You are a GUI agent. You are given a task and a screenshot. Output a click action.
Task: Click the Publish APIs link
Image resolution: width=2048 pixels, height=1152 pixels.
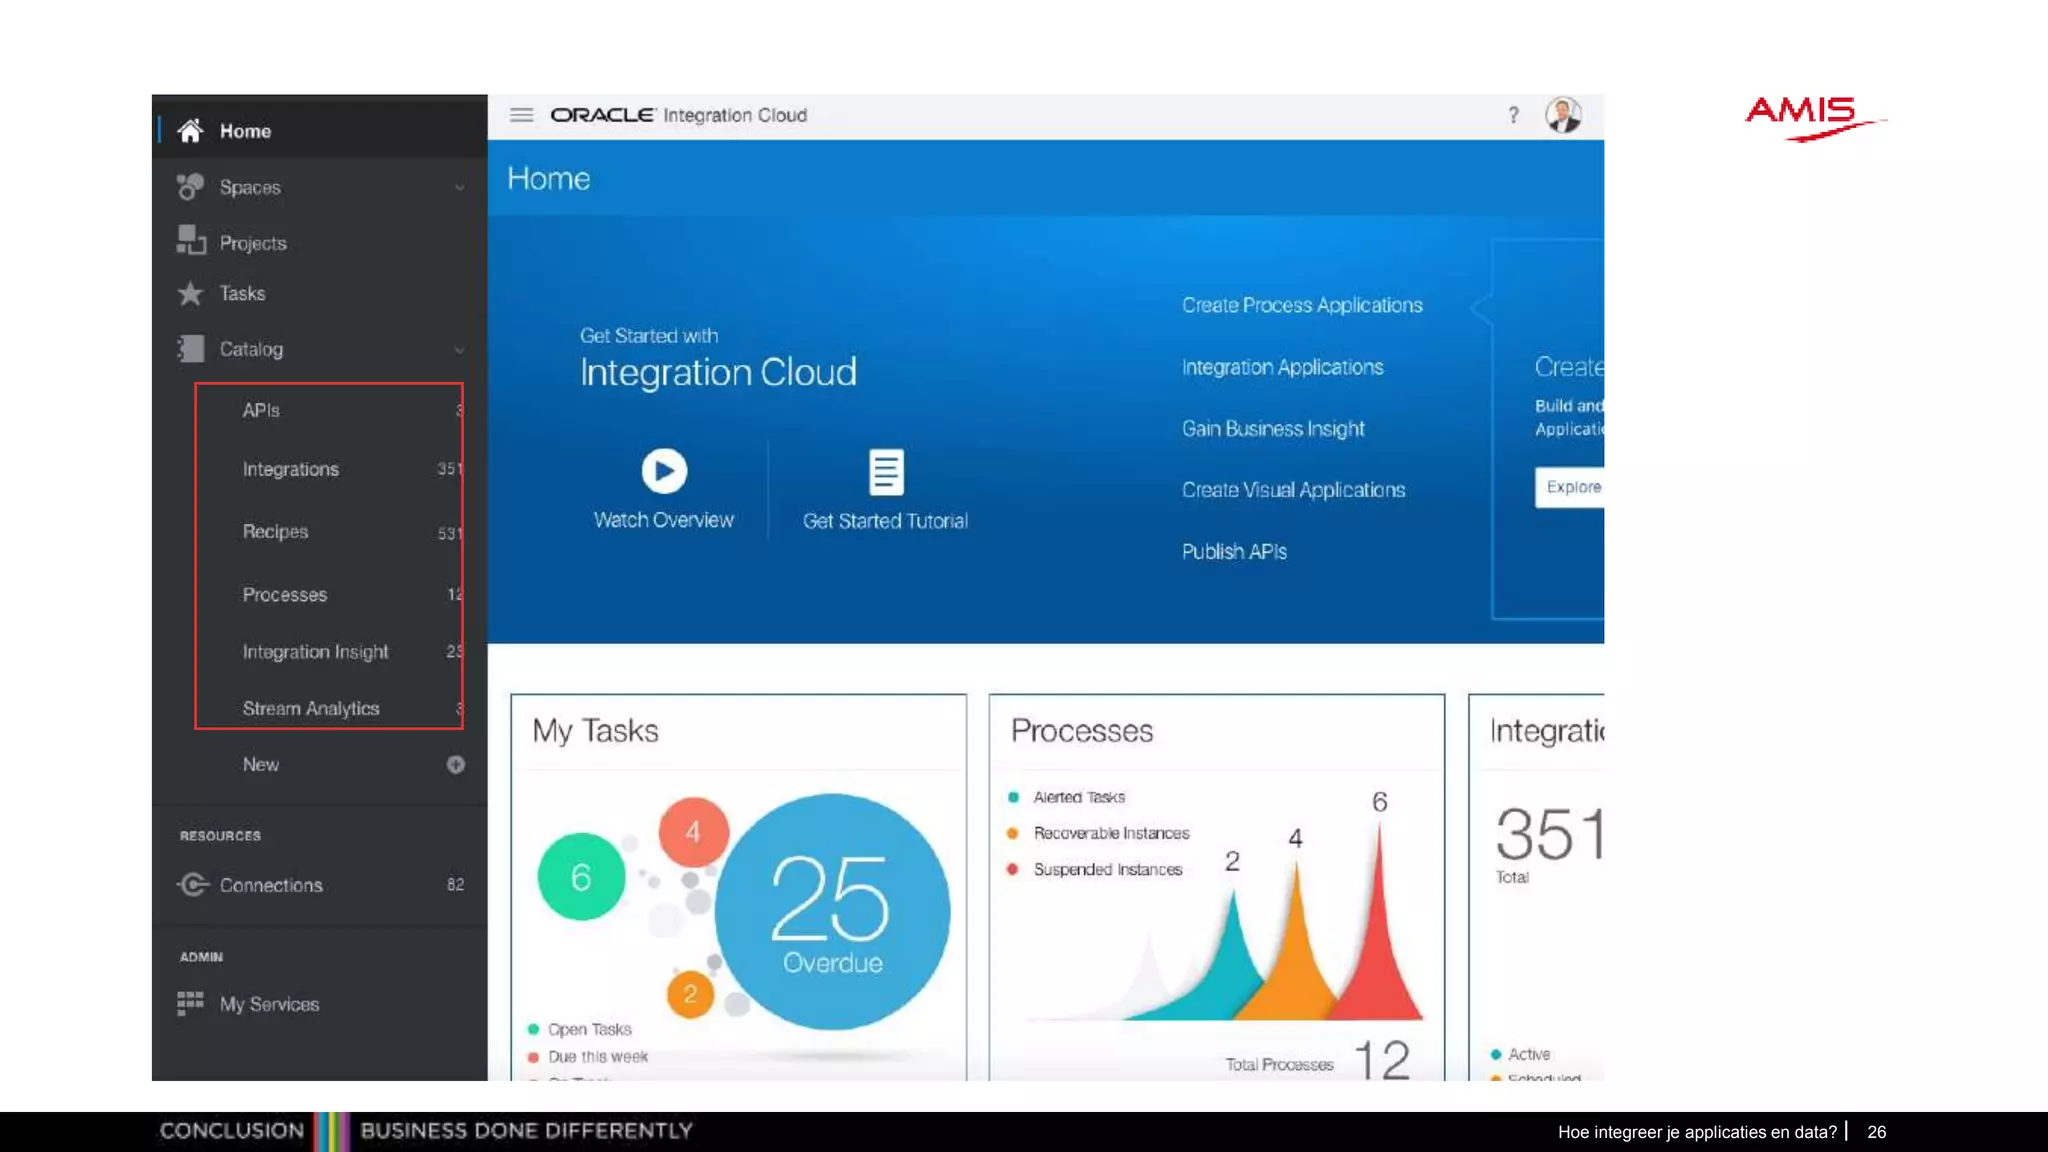[1234, 551]
